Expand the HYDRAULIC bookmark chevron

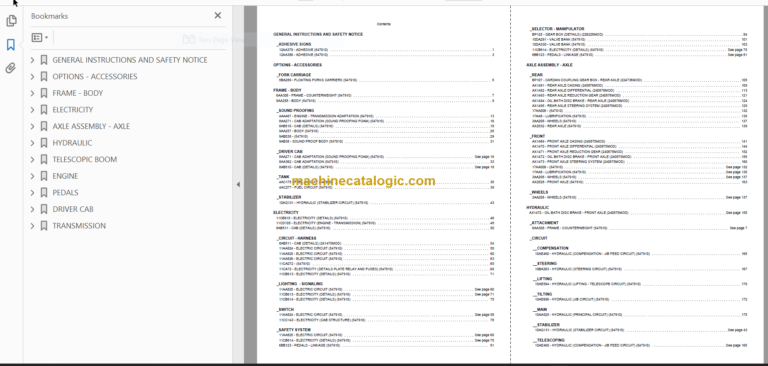32,143
